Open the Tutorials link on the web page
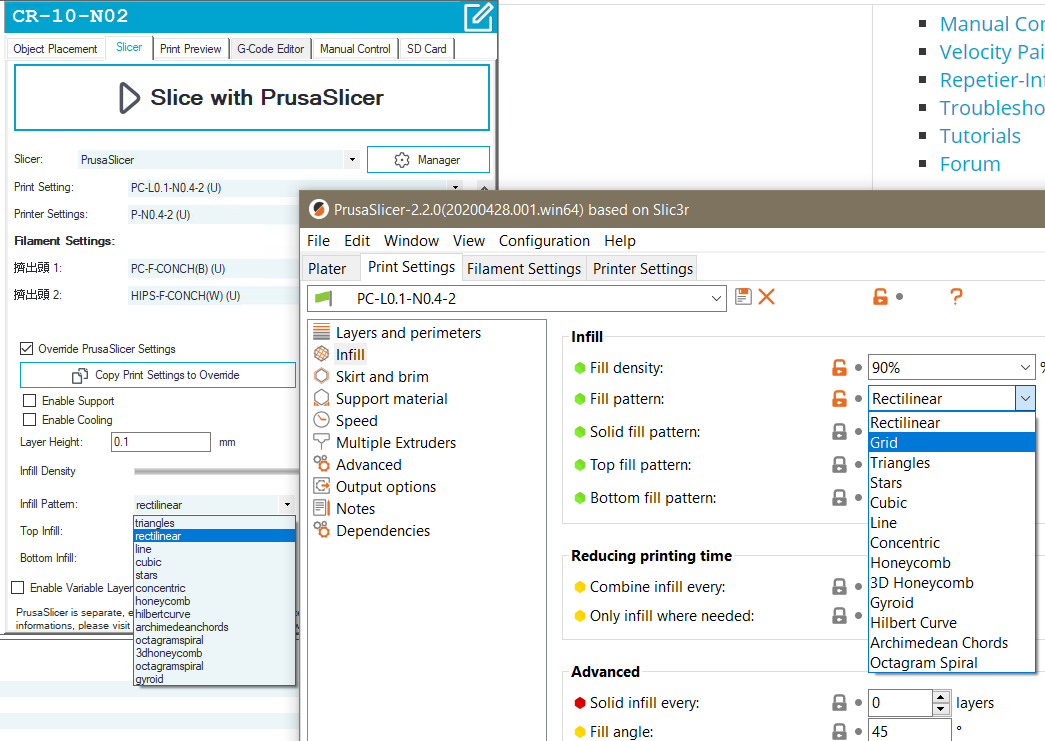This screenshot has width=1045, height=741. (x=980, y=136)
